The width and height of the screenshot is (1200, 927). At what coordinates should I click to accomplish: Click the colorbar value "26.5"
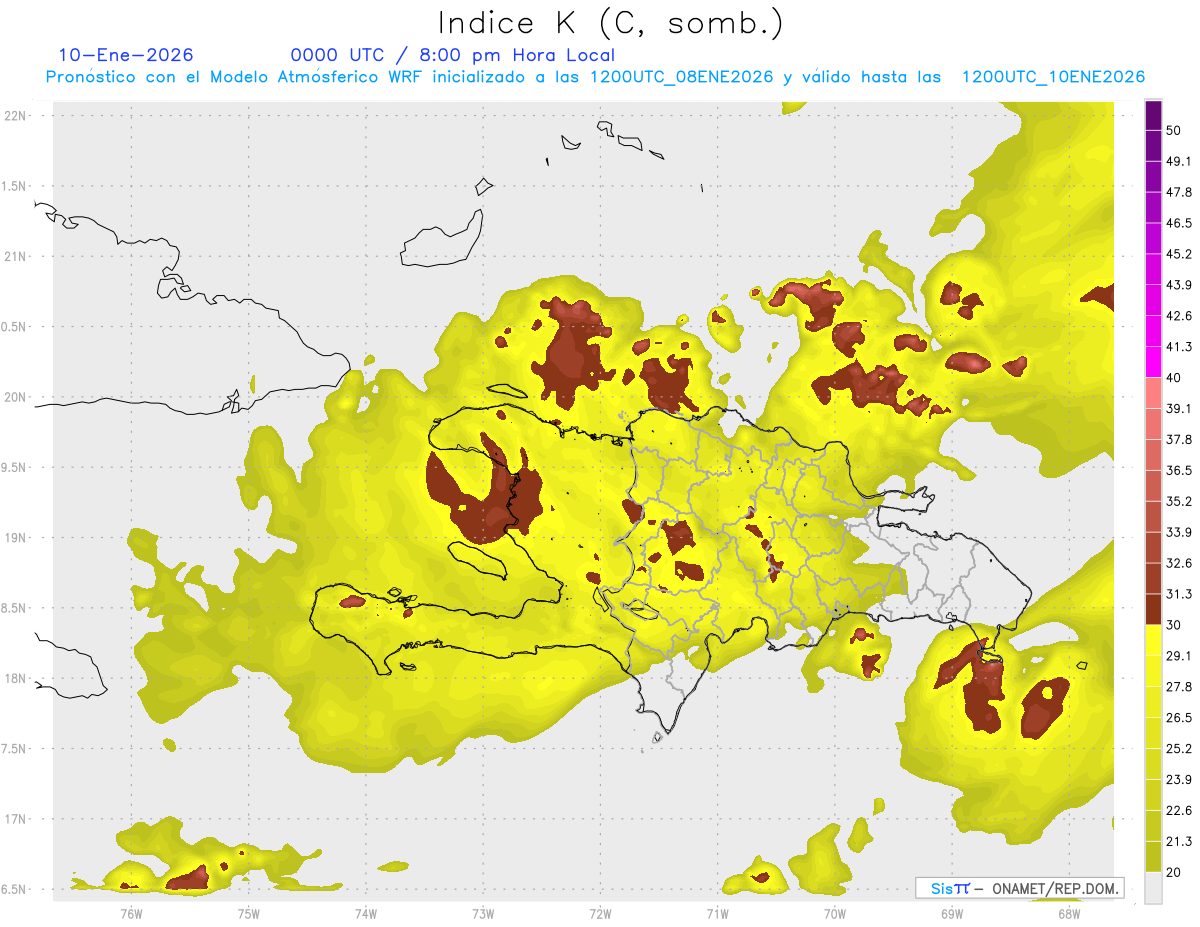coord(1178,718)
